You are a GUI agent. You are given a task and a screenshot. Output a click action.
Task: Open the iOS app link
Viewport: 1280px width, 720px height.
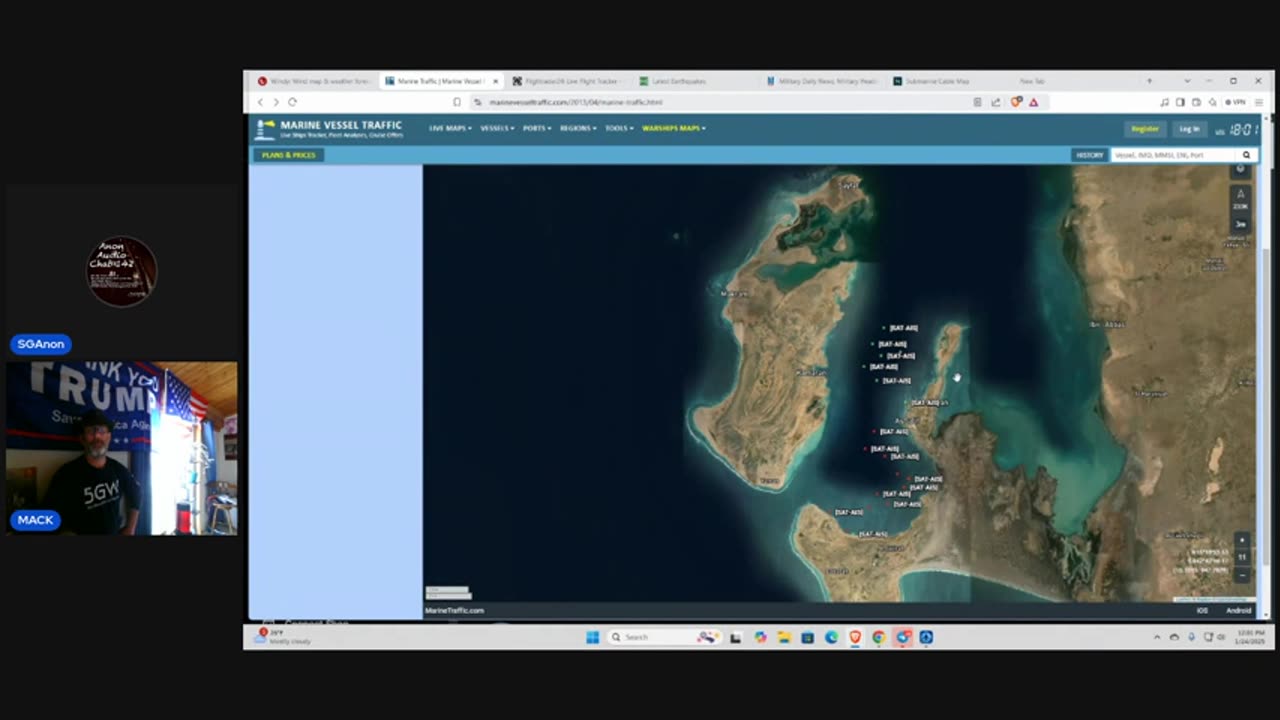(x=1202, y=610)
